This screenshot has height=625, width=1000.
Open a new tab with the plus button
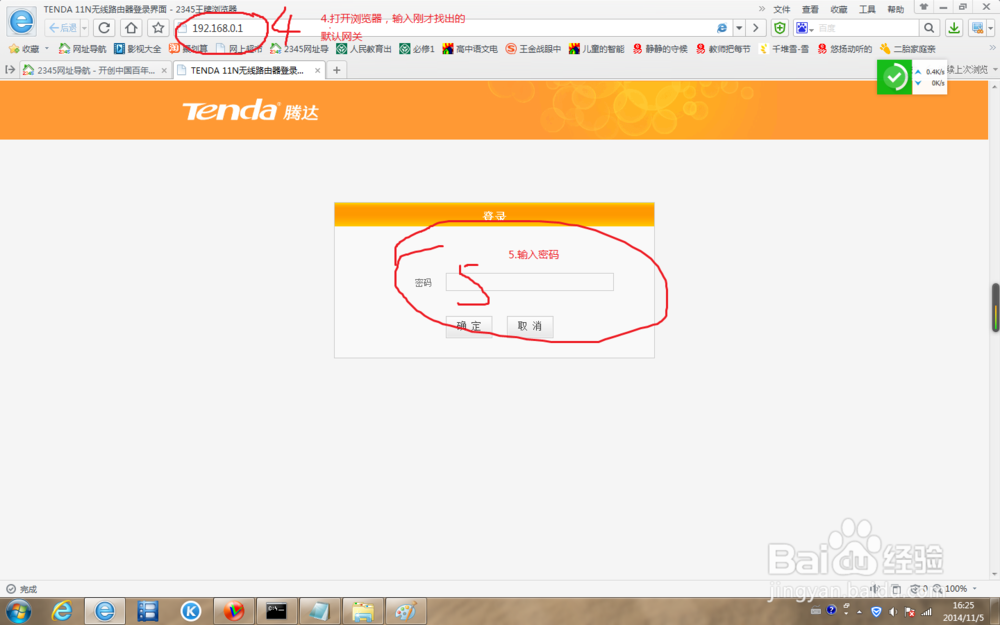point(337,71)
